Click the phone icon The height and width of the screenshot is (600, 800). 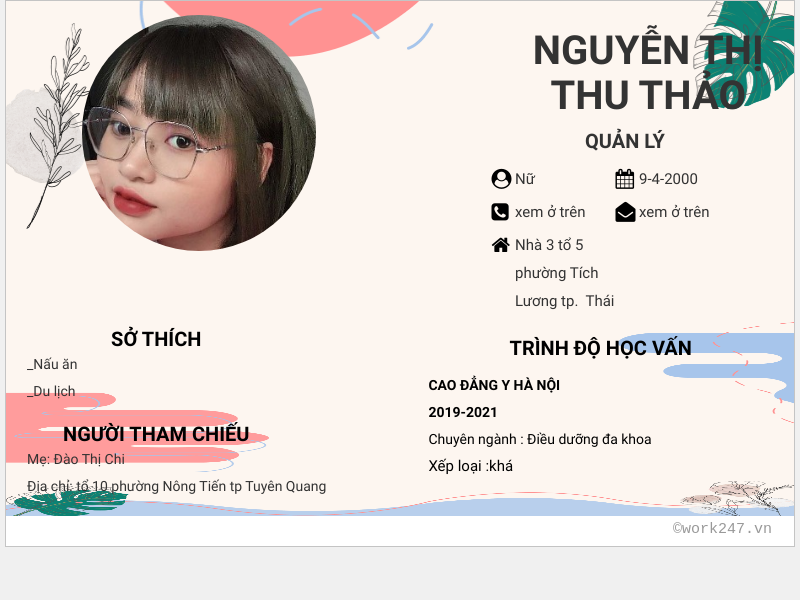pyautogui.click(x=500, y=212)
